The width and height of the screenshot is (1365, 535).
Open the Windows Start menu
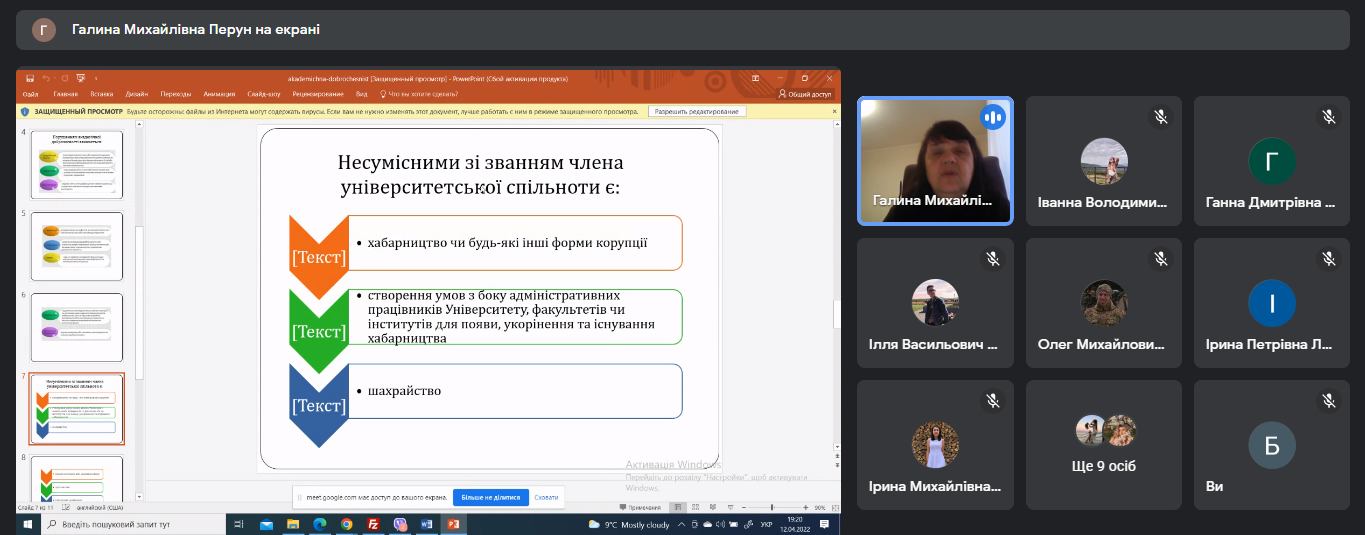pyautogui.click(x=26, y=524)
